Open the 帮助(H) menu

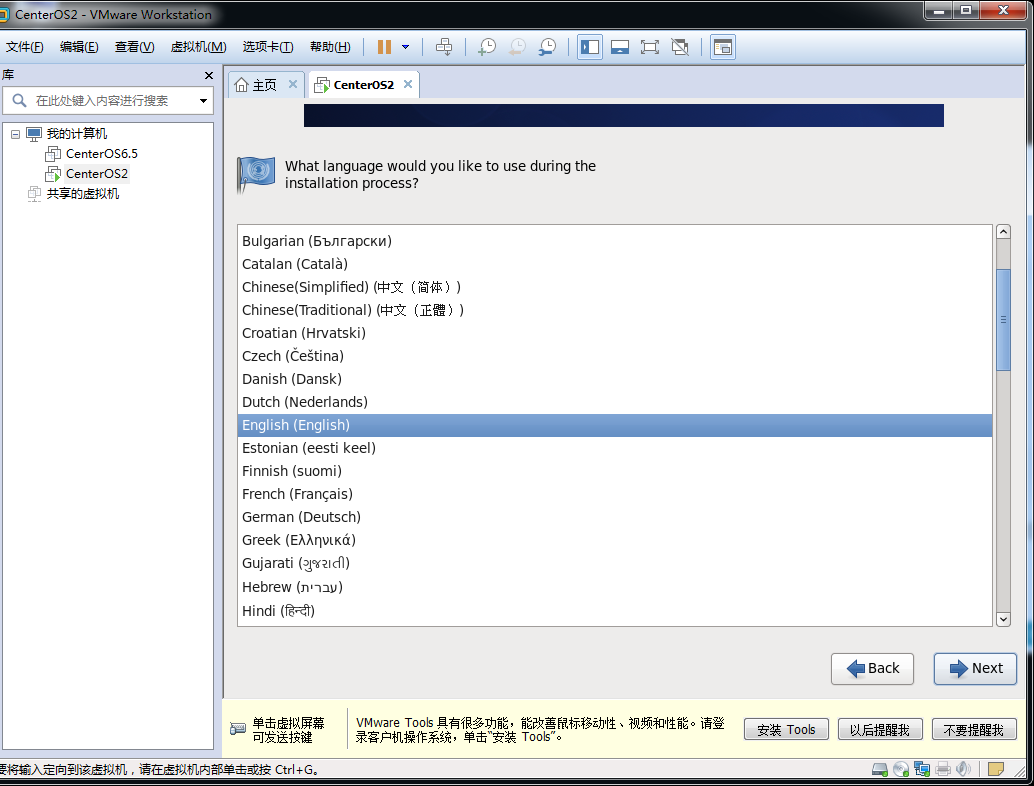click(330, 47)
